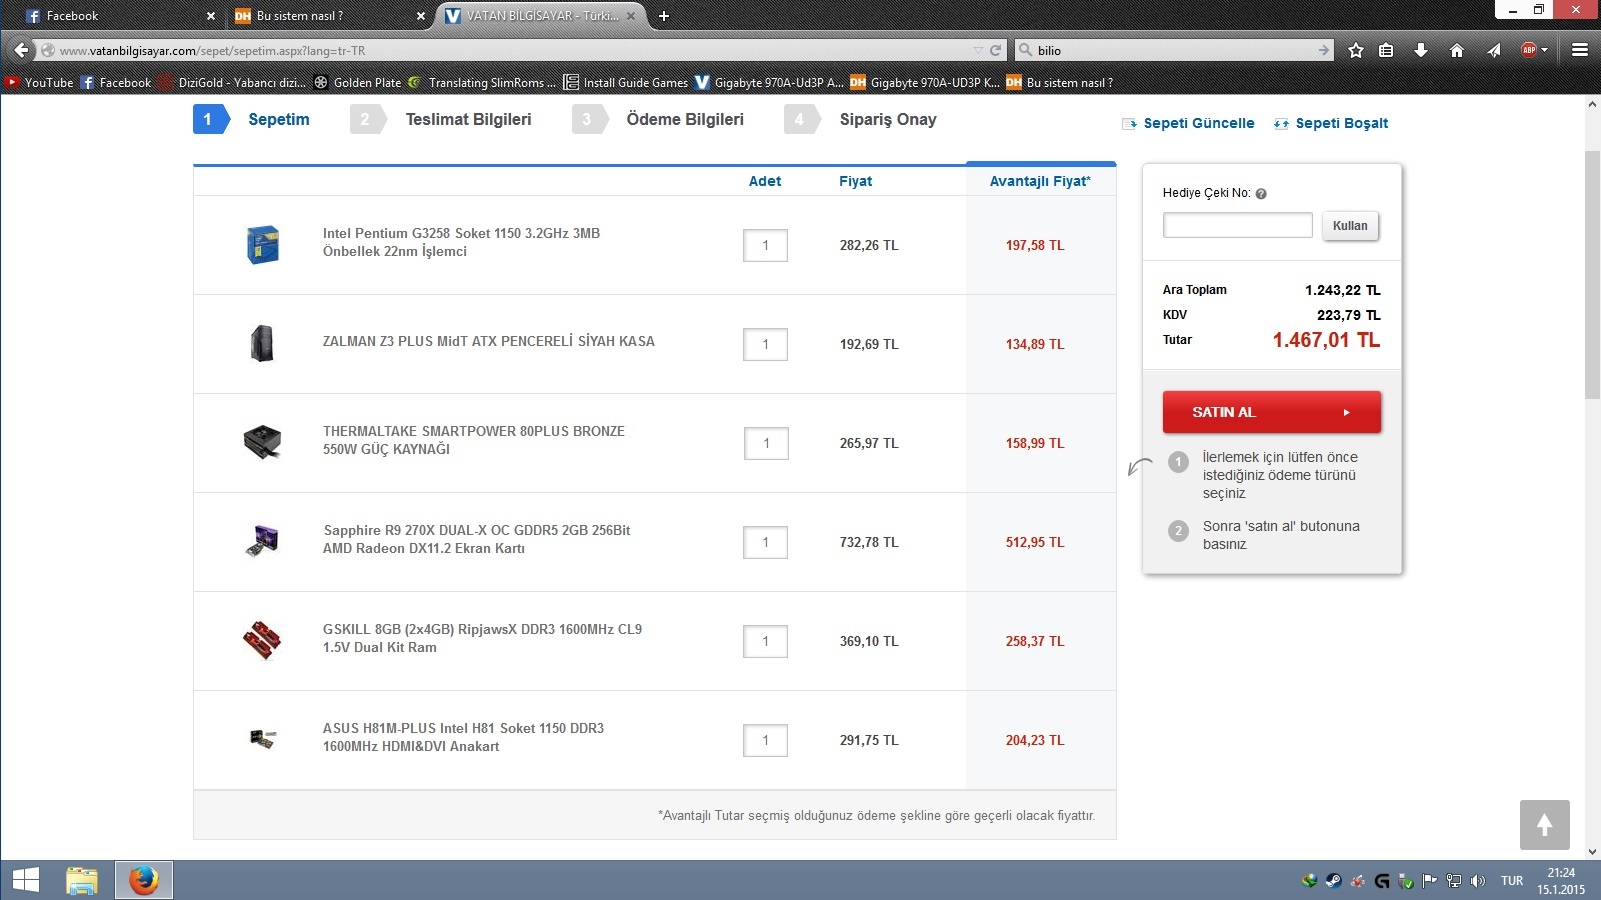Screen dimensions: 1601x900
Task: Switch to the 'Bu sistem nasıl ?' tab
Action: (330, 16)
